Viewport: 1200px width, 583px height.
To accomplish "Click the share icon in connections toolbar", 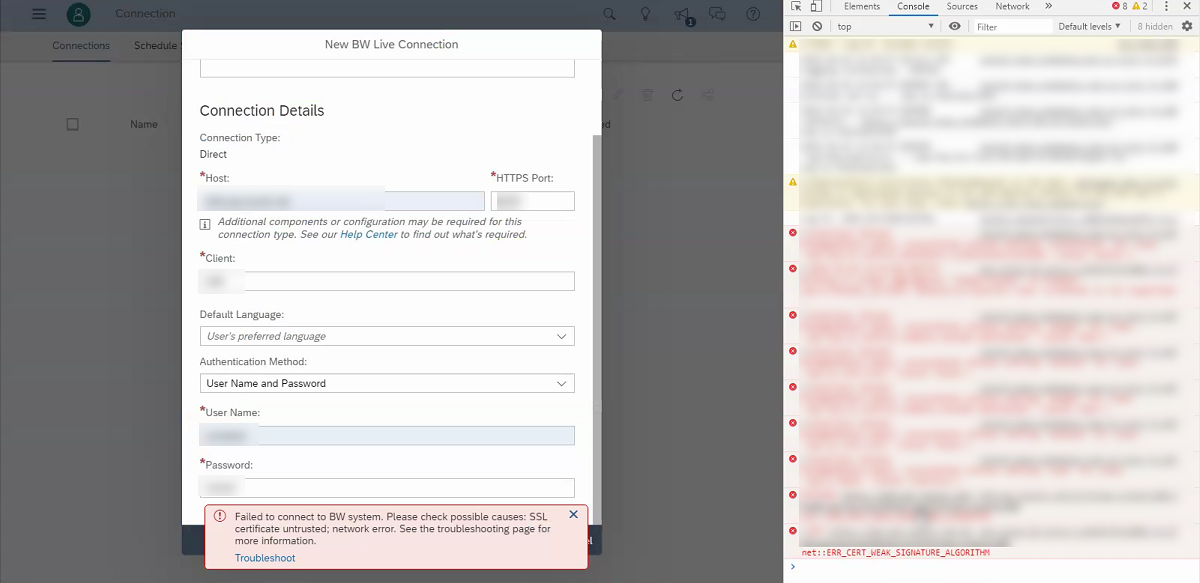I will [709, 95].
